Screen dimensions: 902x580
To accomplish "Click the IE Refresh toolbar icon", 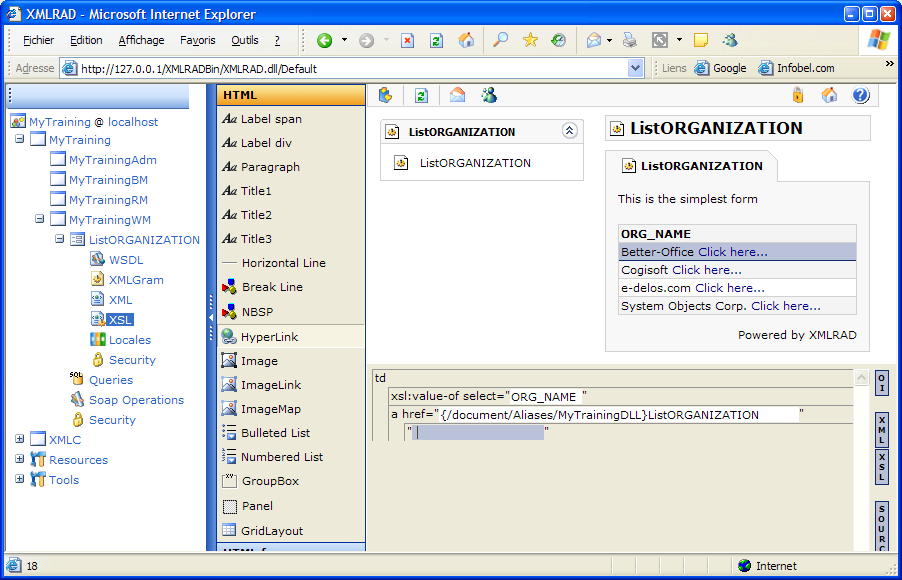I will click(436, 41).
